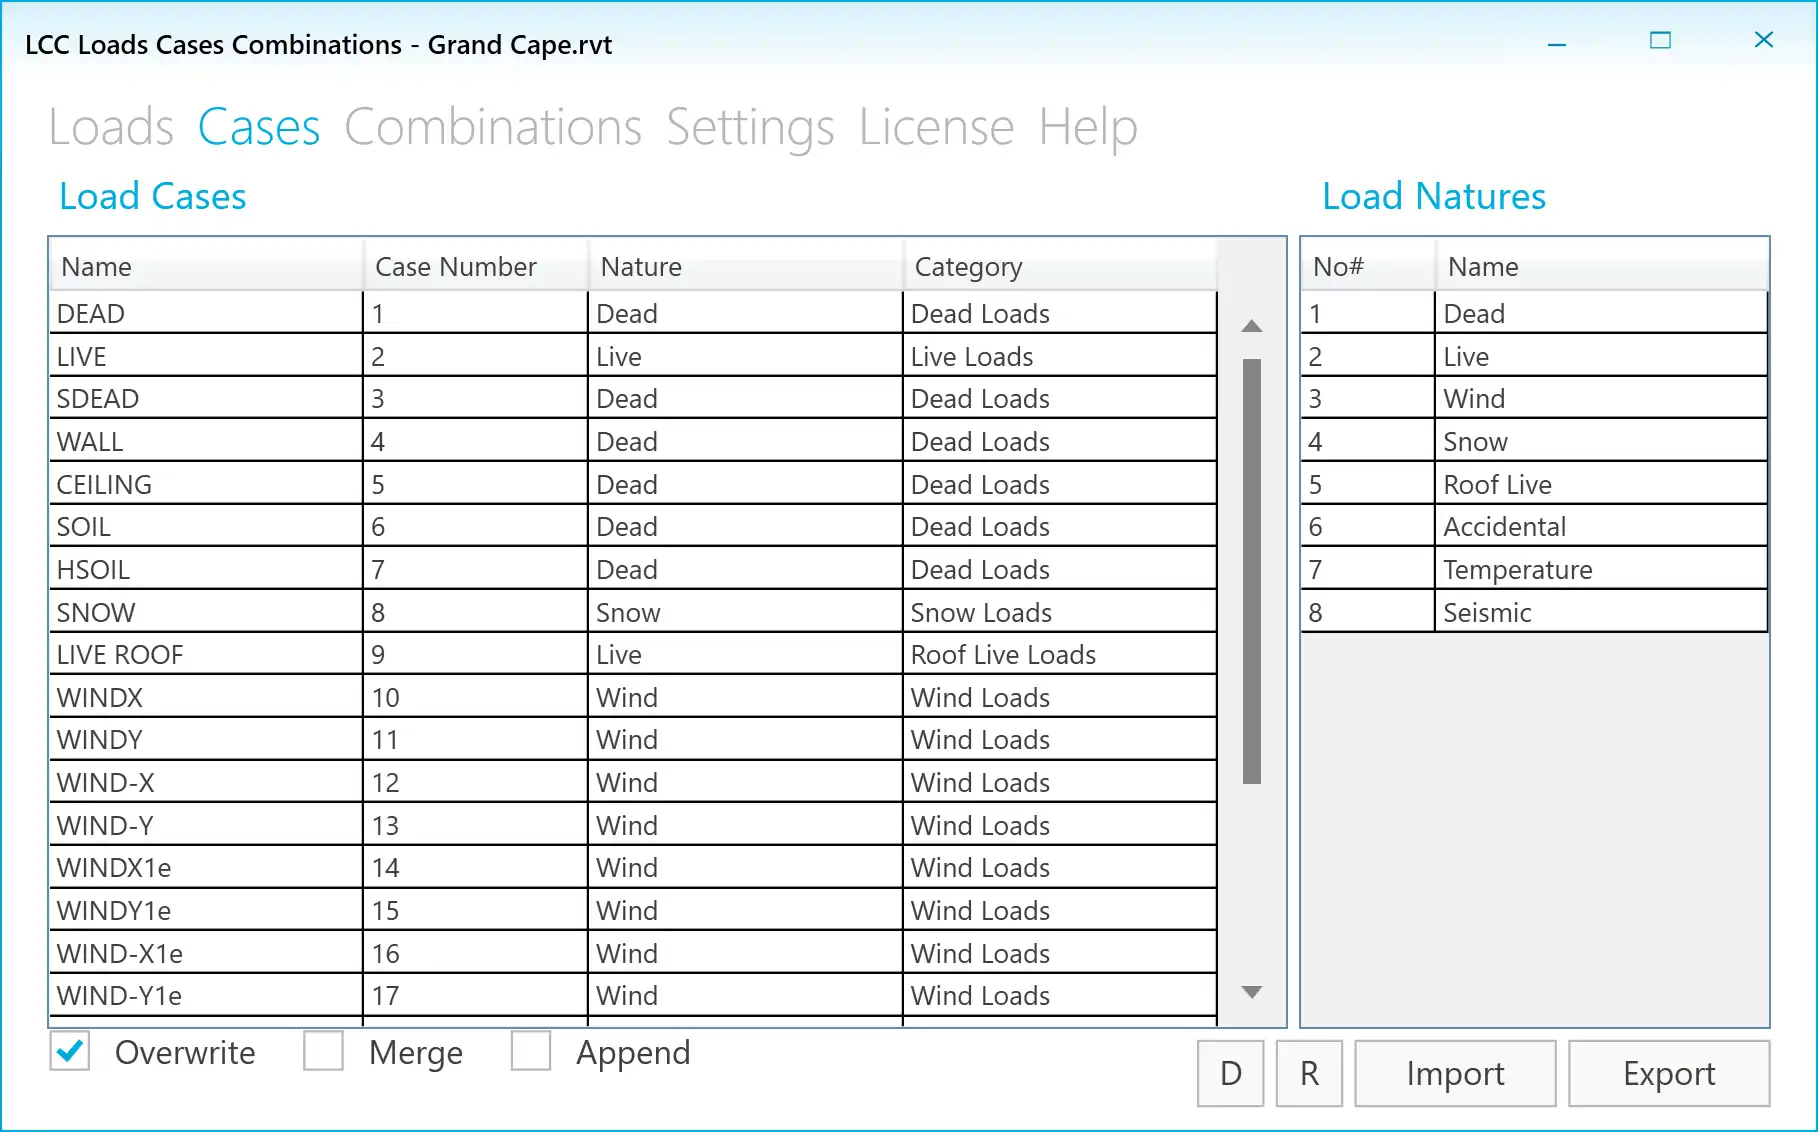1818x1132 pixels.
Task: Switch to the Combinations tab
Action: click(493, 127)
